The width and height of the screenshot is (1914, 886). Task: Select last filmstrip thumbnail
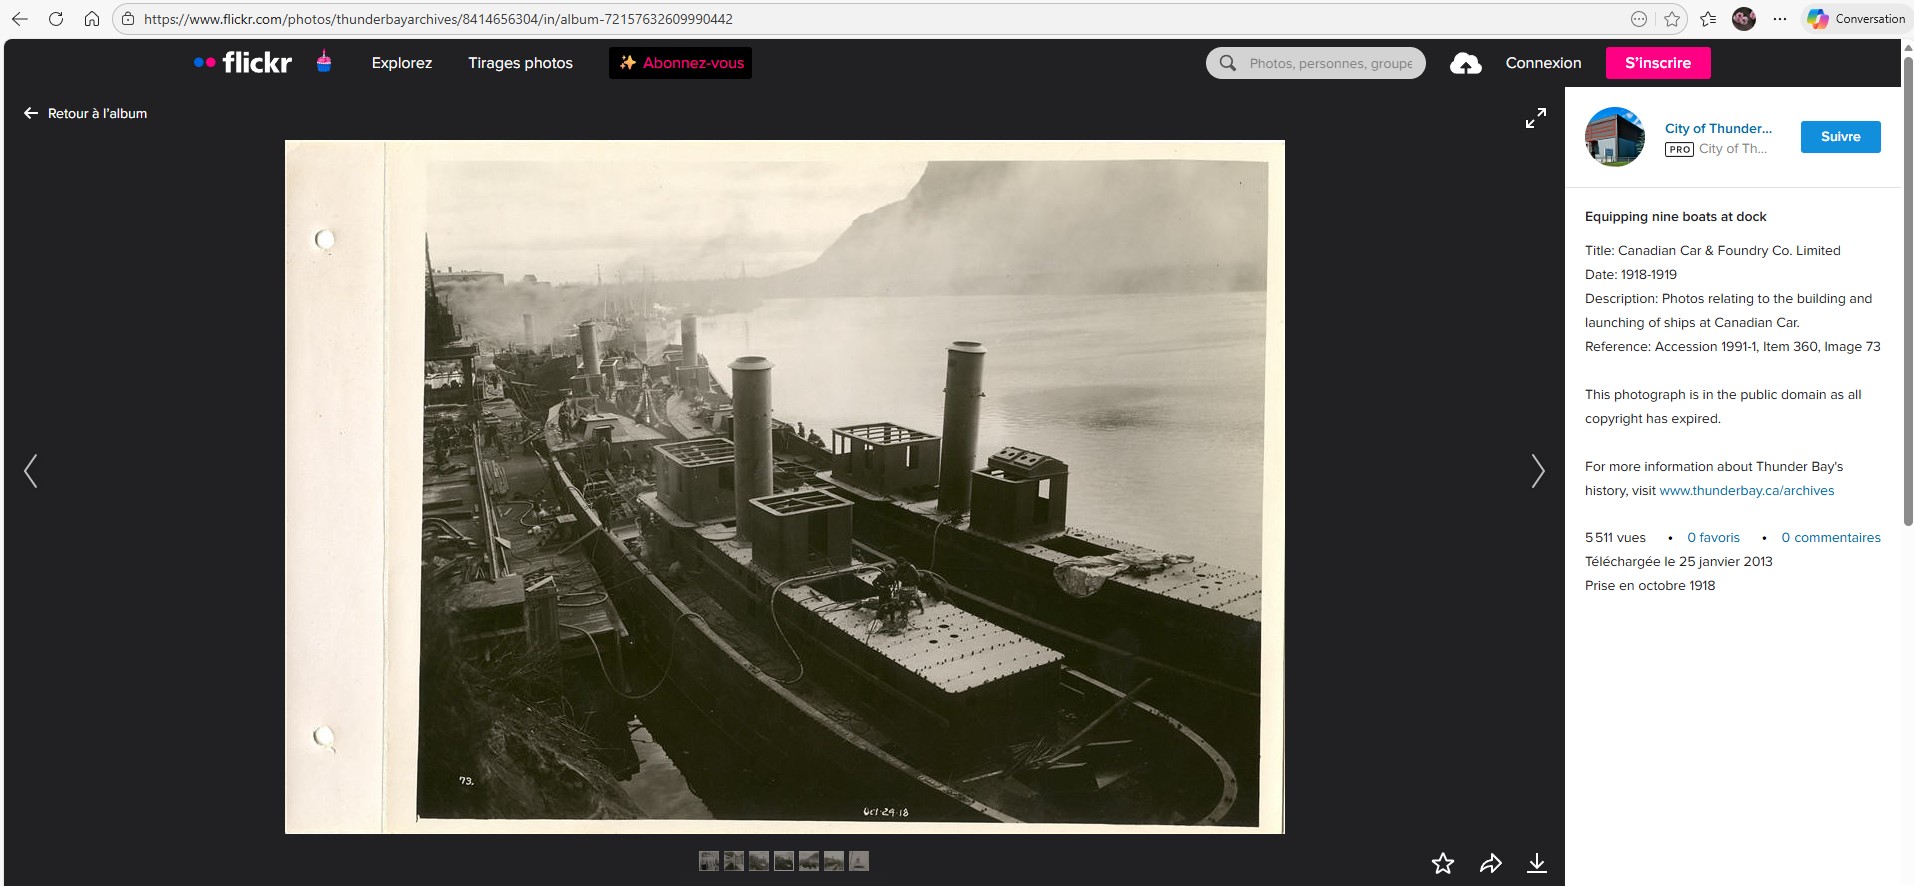pos(859,861)
